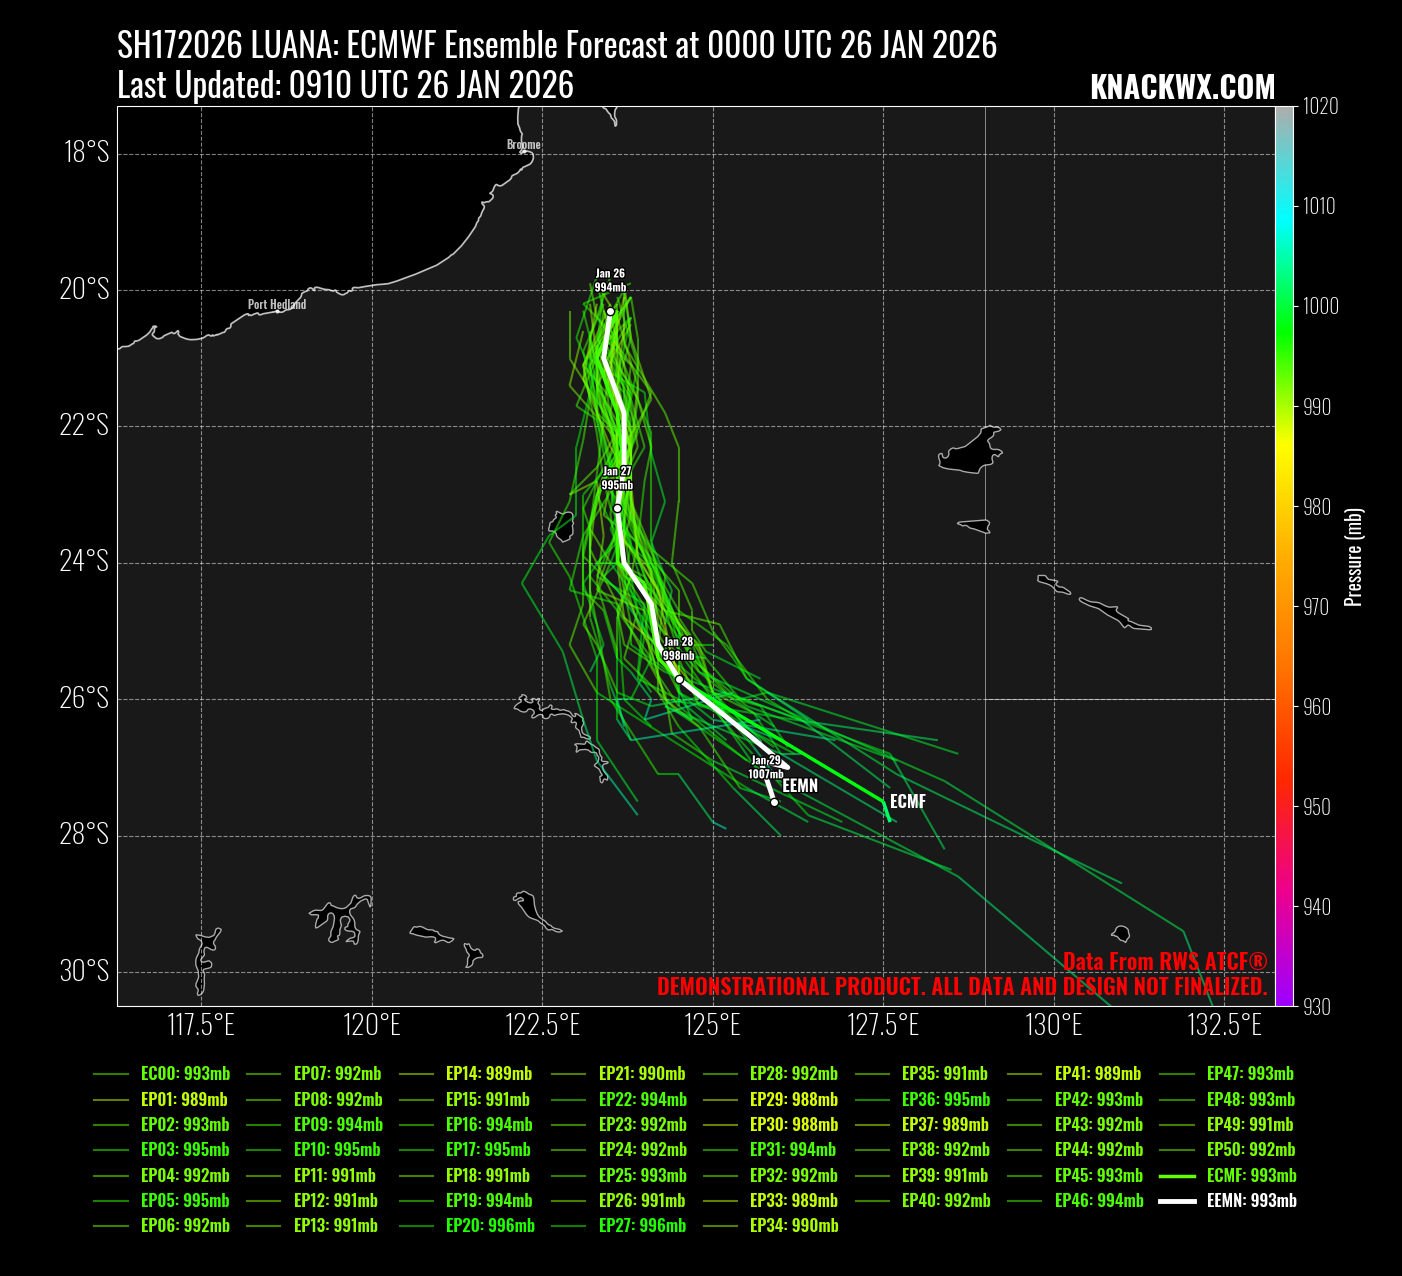Click the EP29: 988mb legend item

click(794, 1100)
